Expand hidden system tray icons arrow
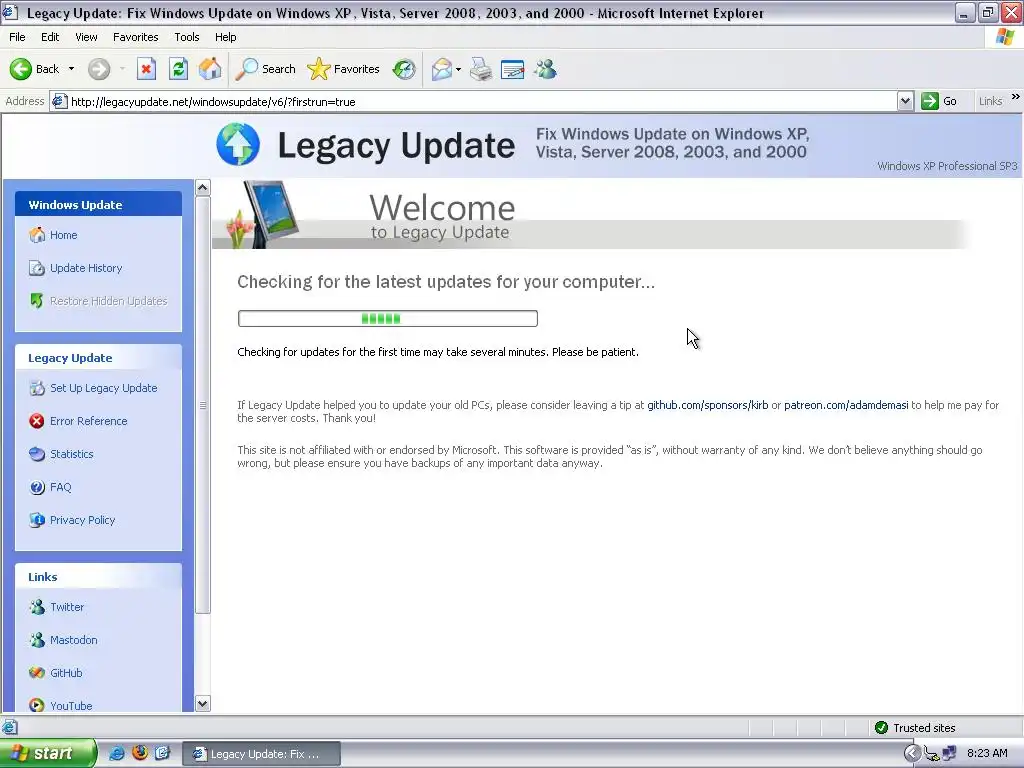 (x=912, y=753)
